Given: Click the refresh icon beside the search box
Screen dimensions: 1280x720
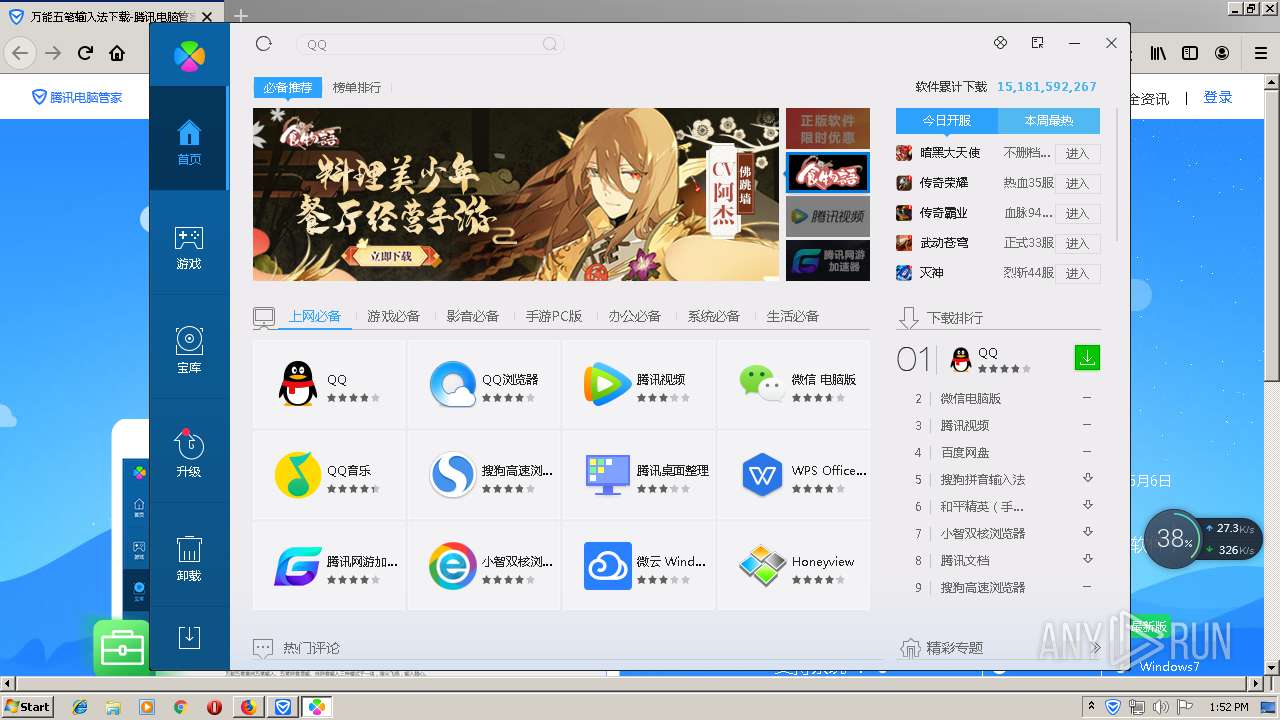Looking at the screenshot, I should pos(263,43).
